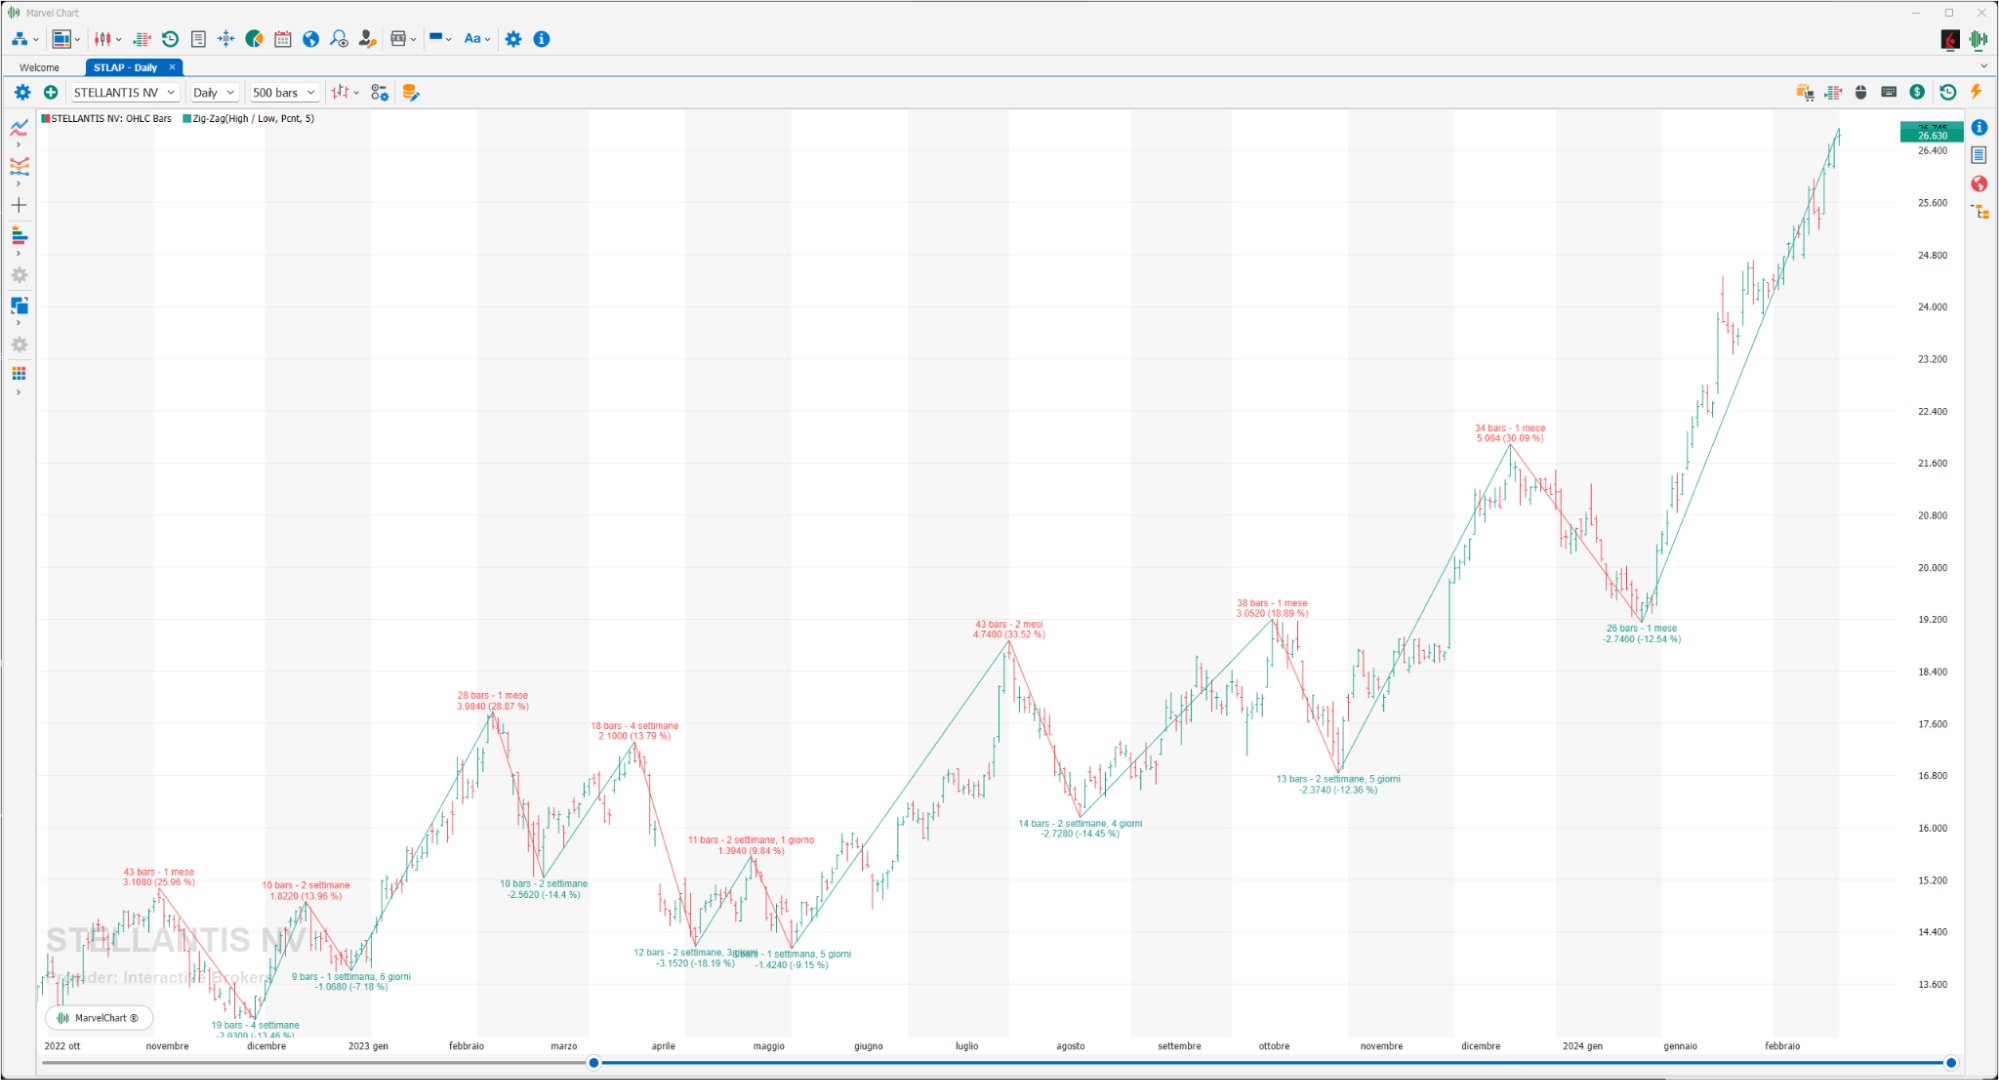The height and width of the screenshot is (1080, 1999).
Task: Click the lightning bolt icon in chart toolbar
Action: (1976, 92)
